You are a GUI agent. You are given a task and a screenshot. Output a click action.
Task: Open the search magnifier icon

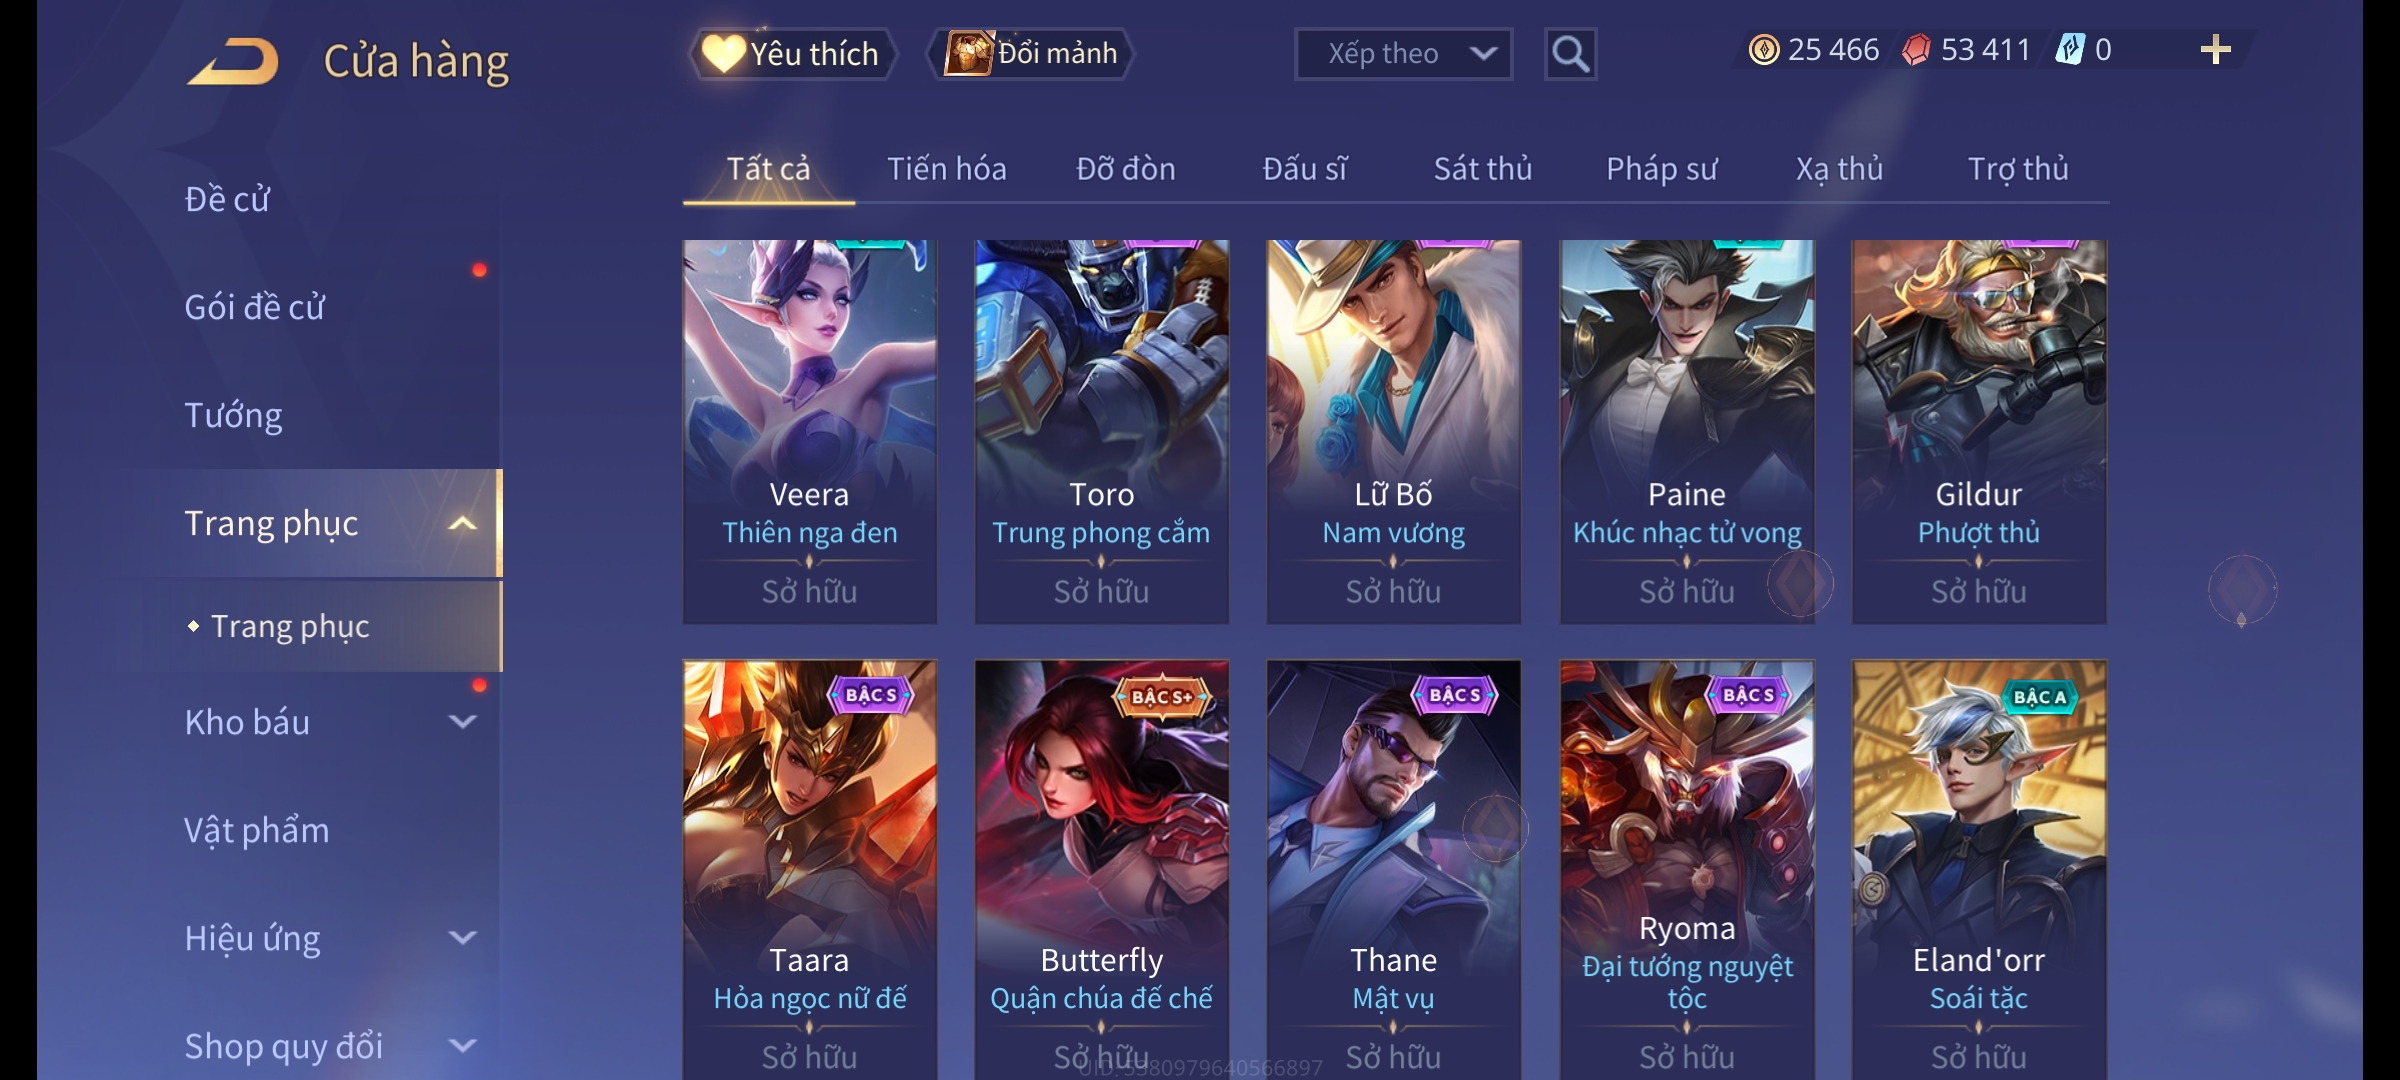tap(1570, 54)
